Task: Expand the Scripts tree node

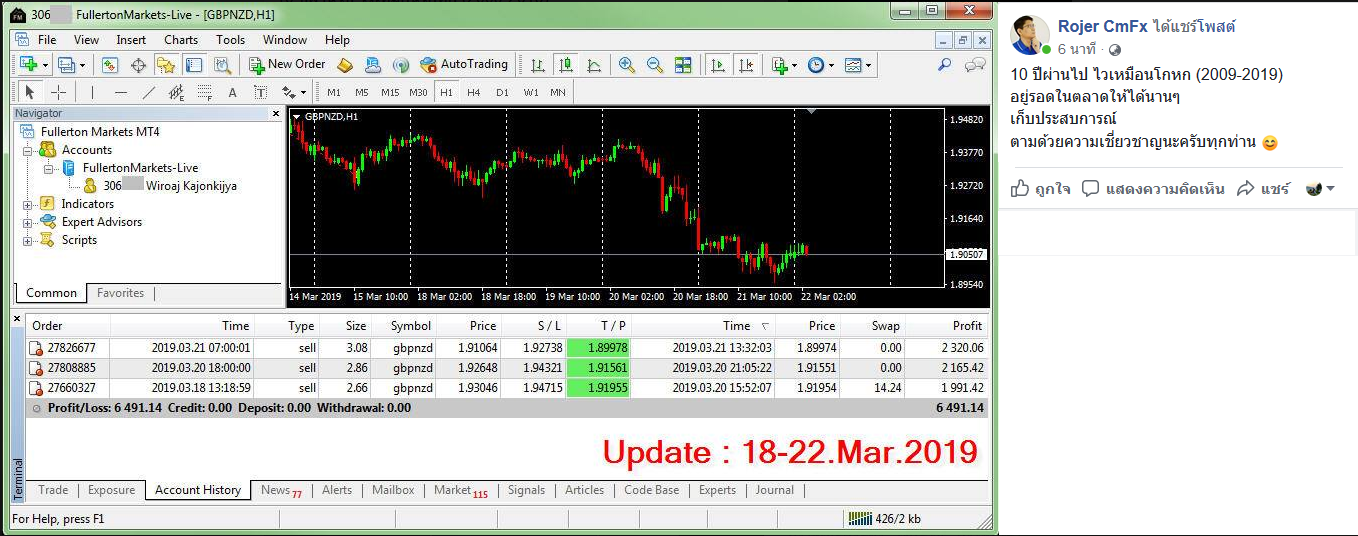Action: [28, 240]
